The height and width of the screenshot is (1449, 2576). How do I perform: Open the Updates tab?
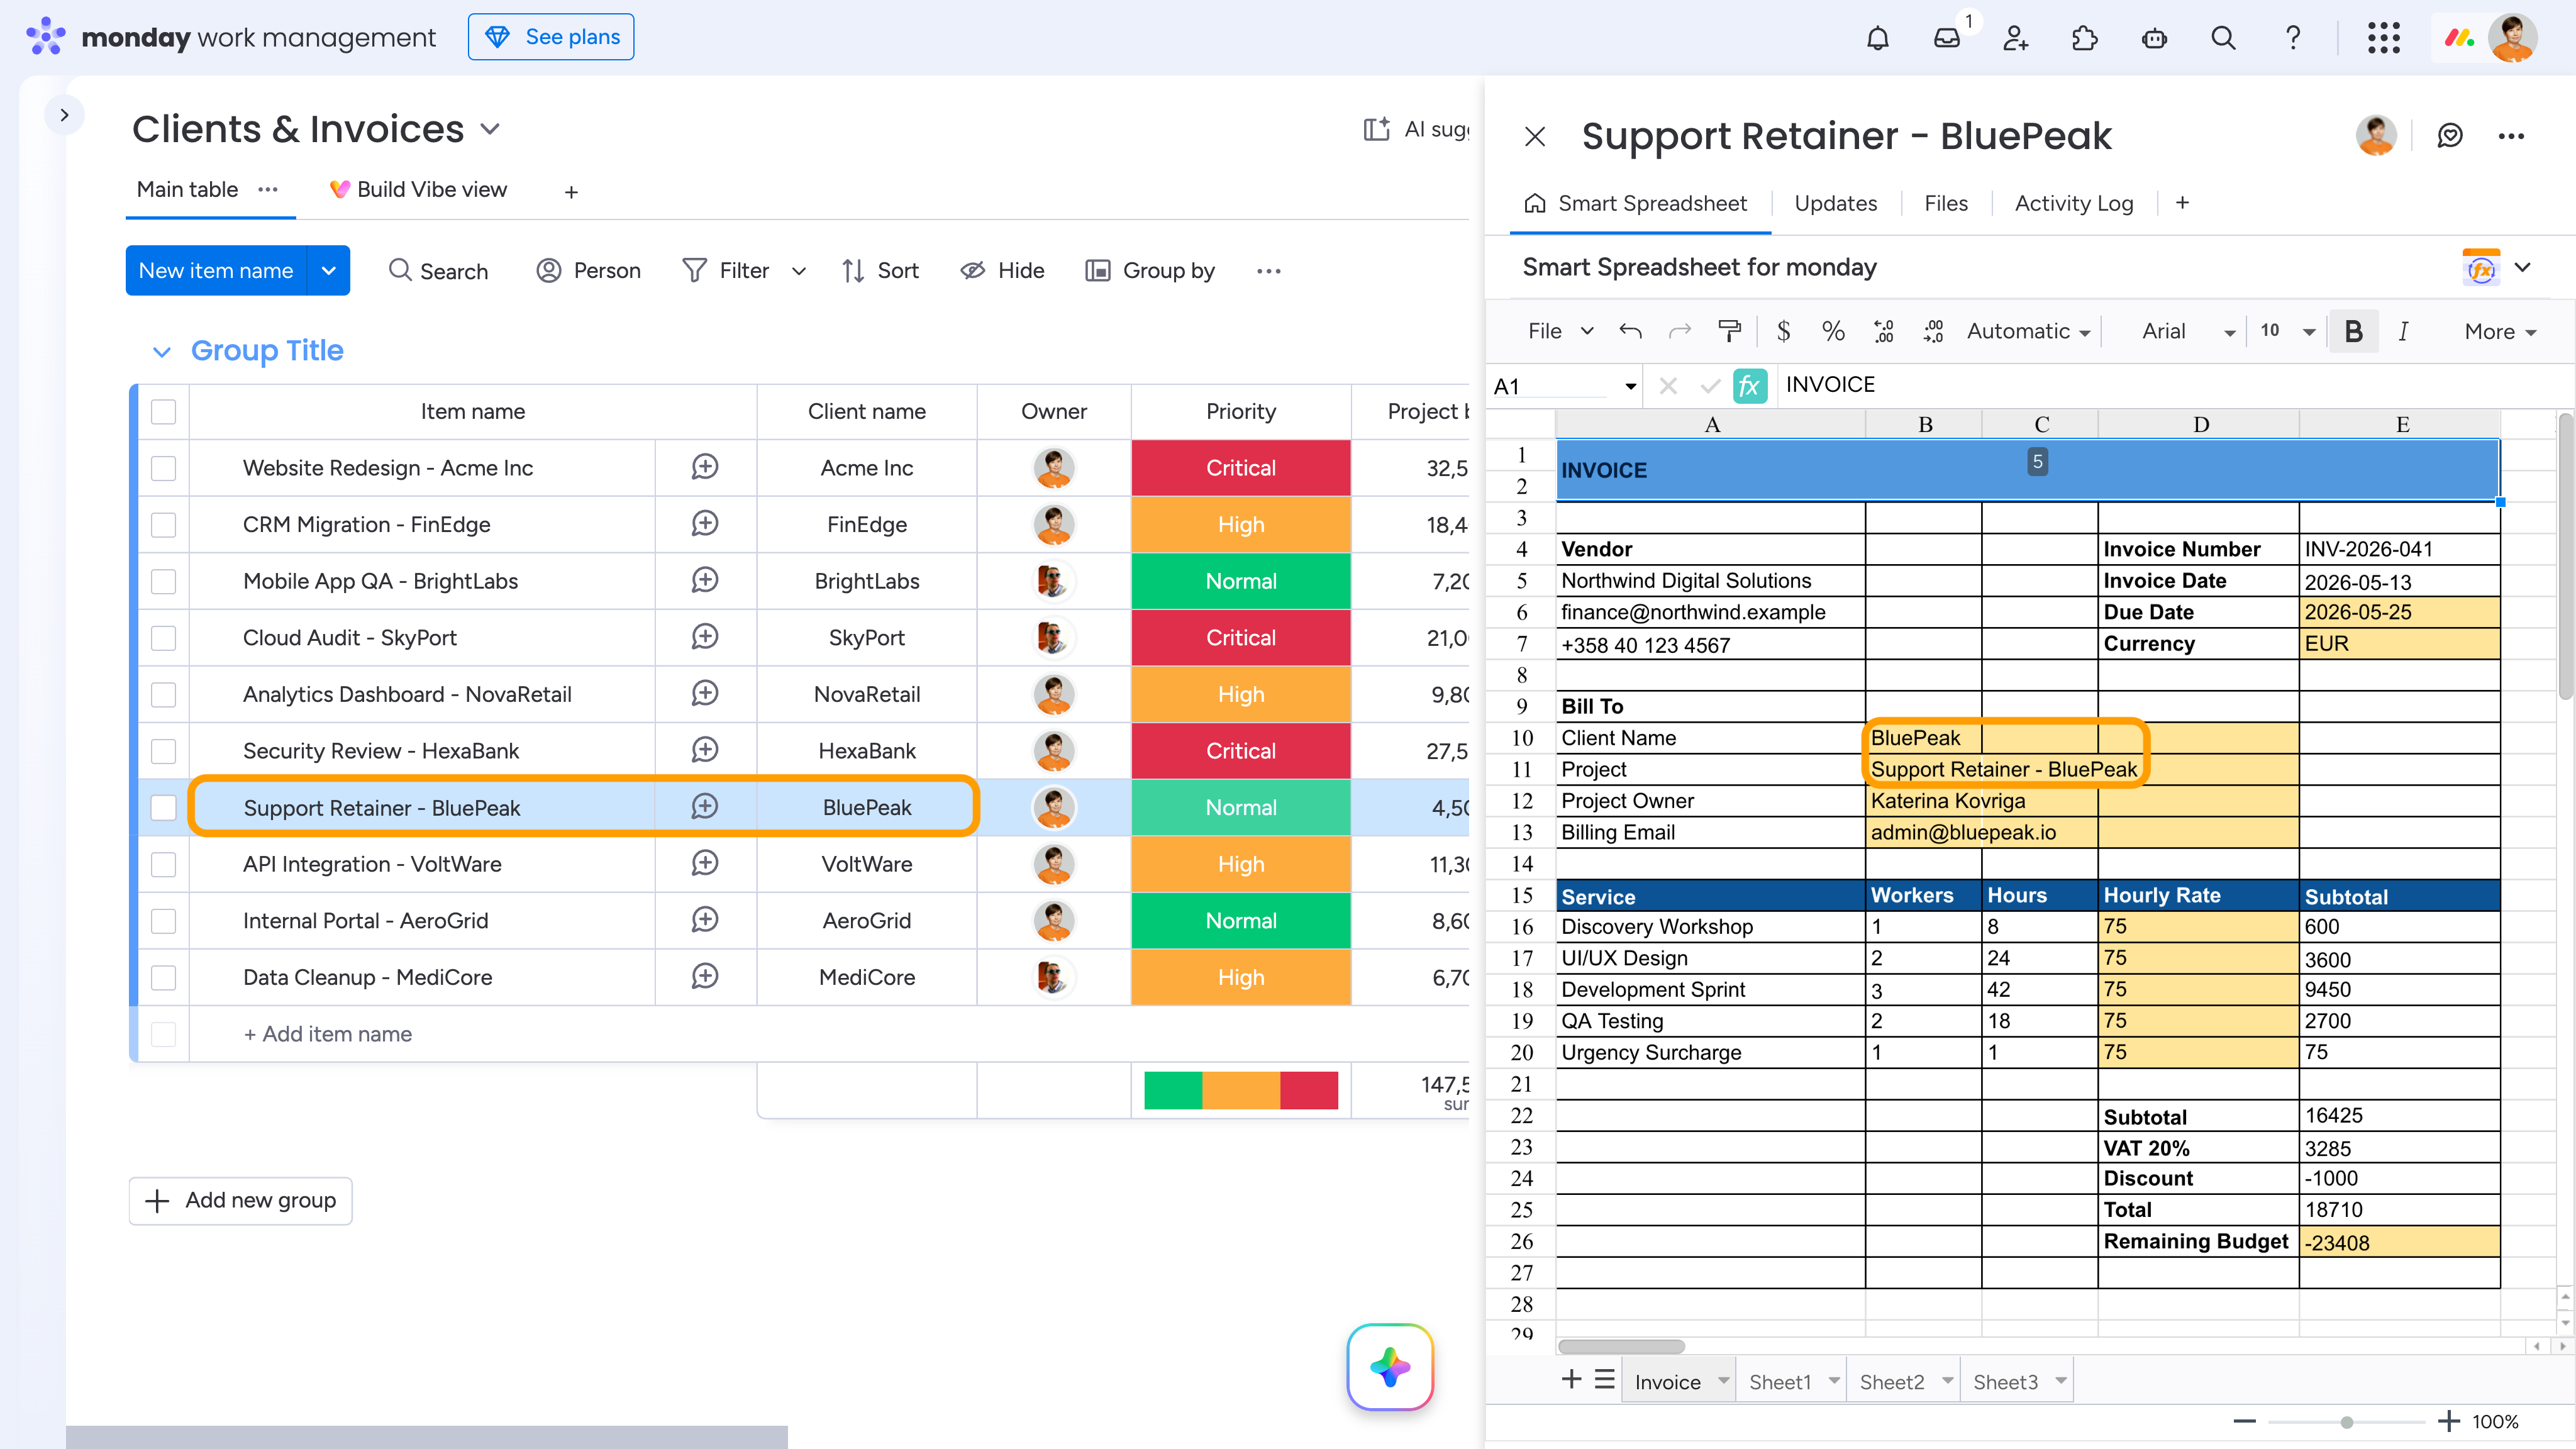tap(1835, 204)
